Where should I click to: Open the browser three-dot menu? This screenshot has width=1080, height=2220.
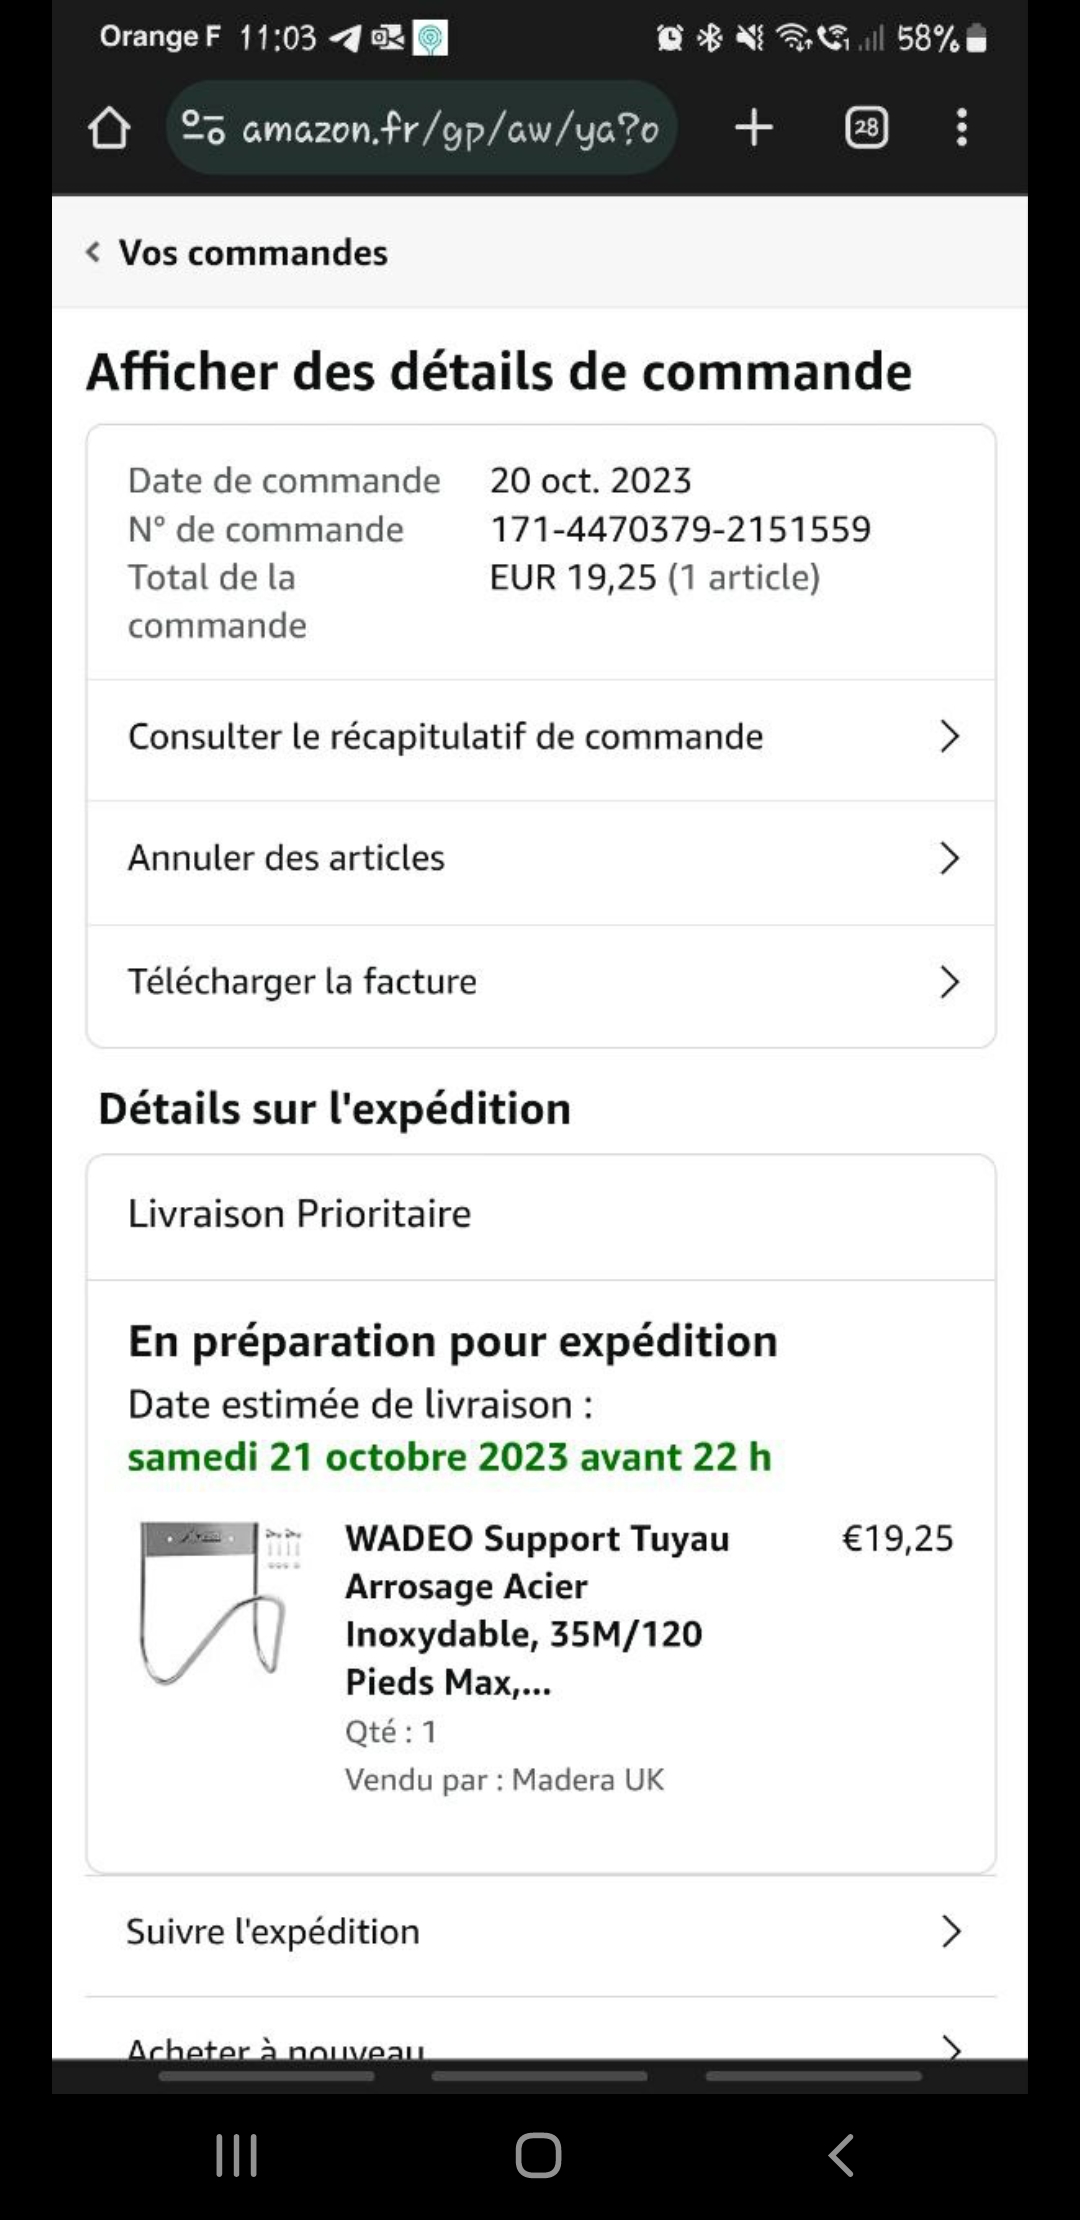pos(962,128)
